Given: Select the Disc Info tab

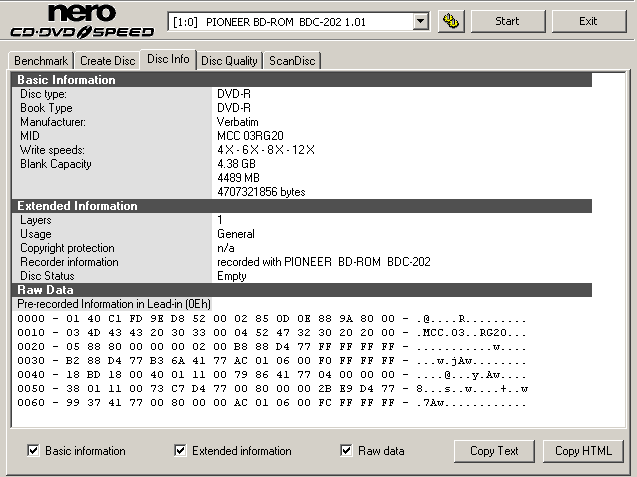Looking at the screenshot, I should click(167, 60).
